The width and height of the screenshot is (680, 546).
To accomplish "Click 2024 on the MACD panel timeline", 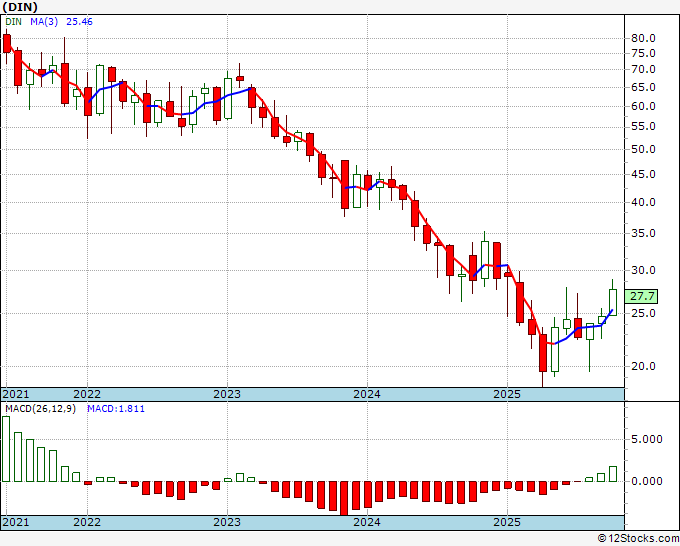I will click(x=367, y=523).
